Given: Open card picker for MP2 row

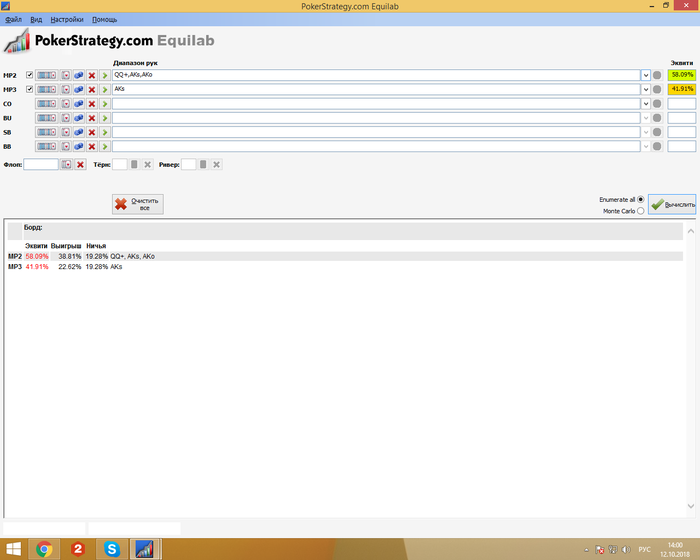Looking at the screenshot, I should 66,75.
